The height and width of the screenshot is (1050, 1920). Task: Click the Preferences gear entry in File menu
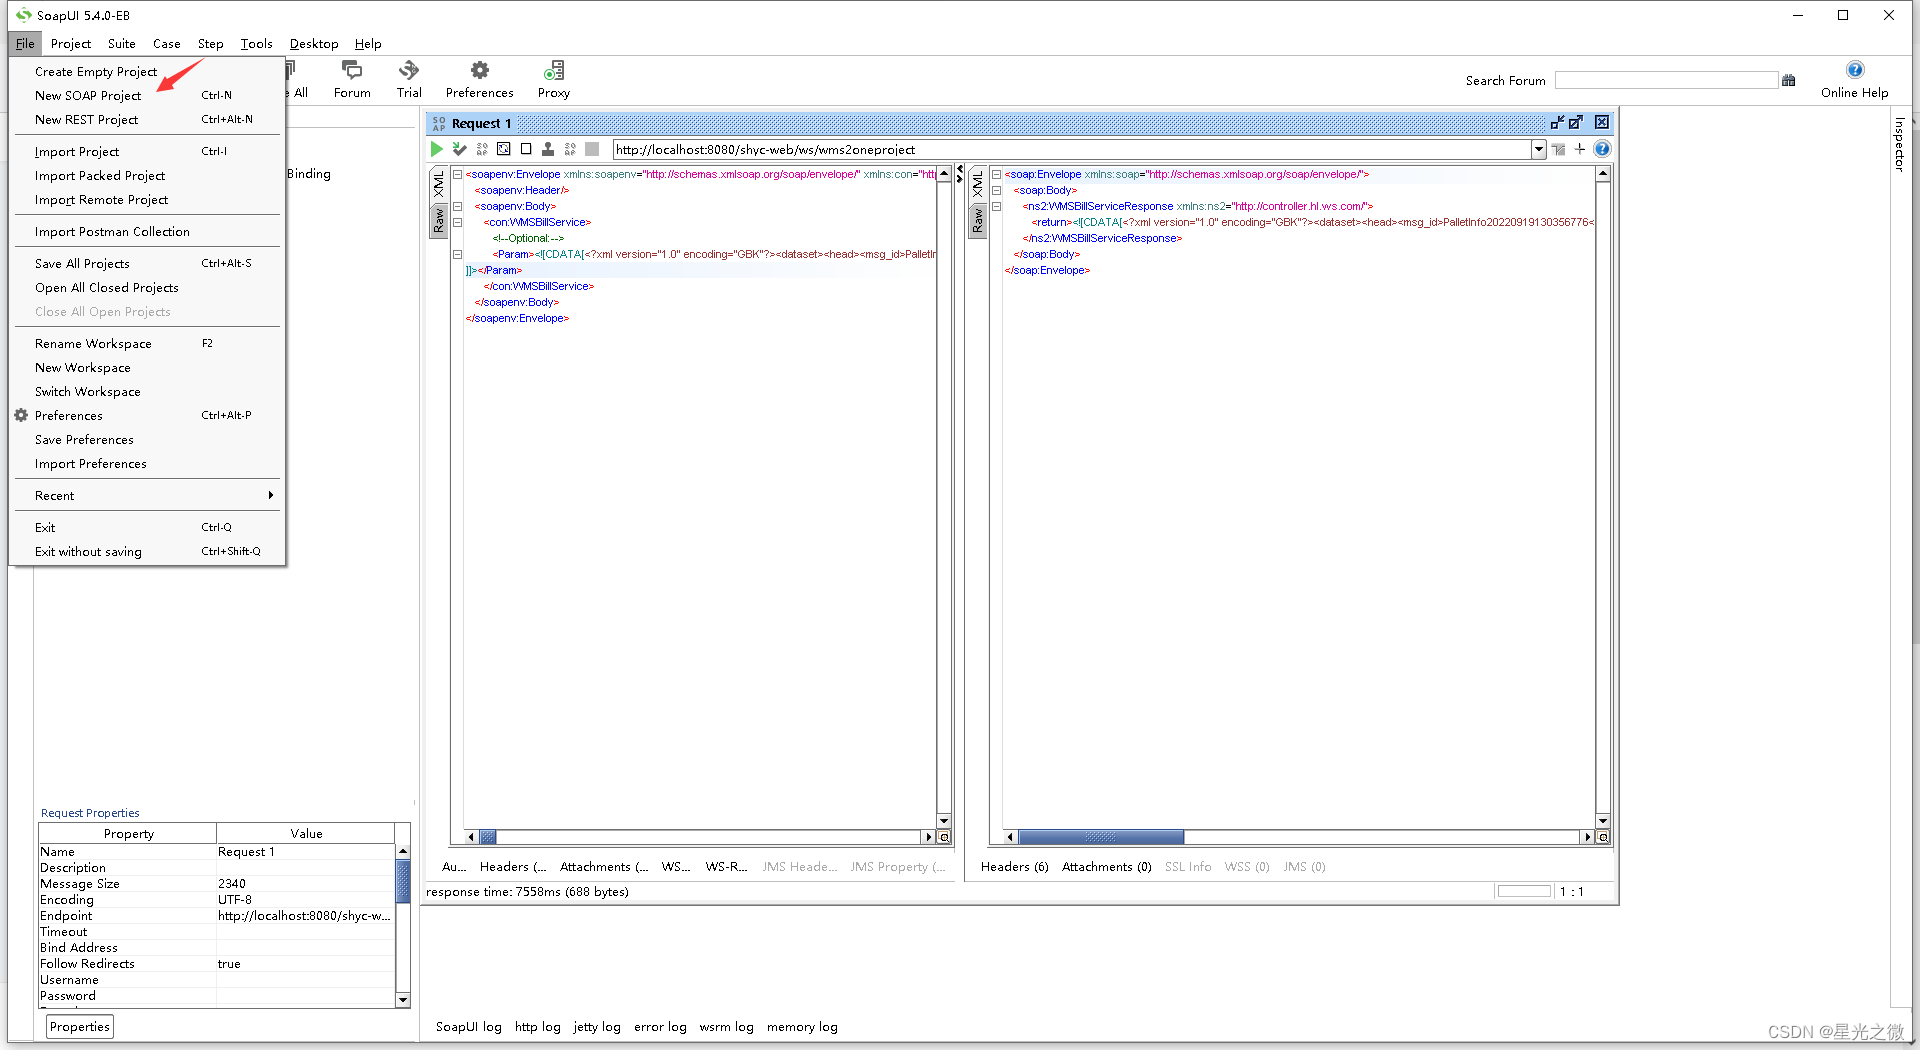pyautogui.click(x=68, y=415)
